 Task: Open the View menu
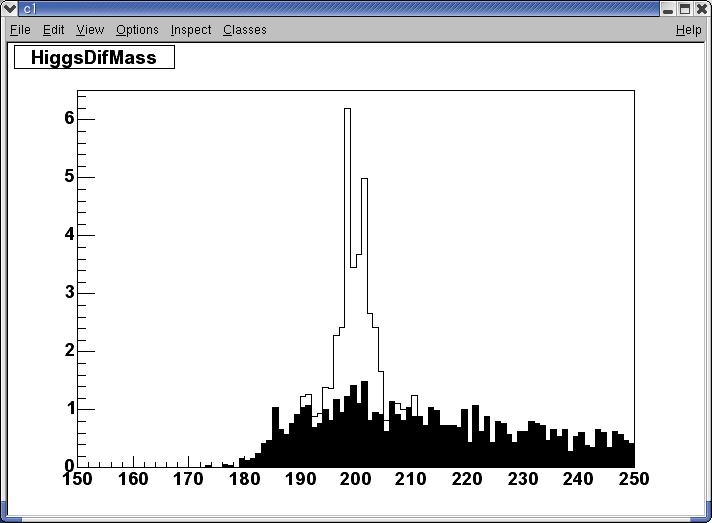click(90, 30)
